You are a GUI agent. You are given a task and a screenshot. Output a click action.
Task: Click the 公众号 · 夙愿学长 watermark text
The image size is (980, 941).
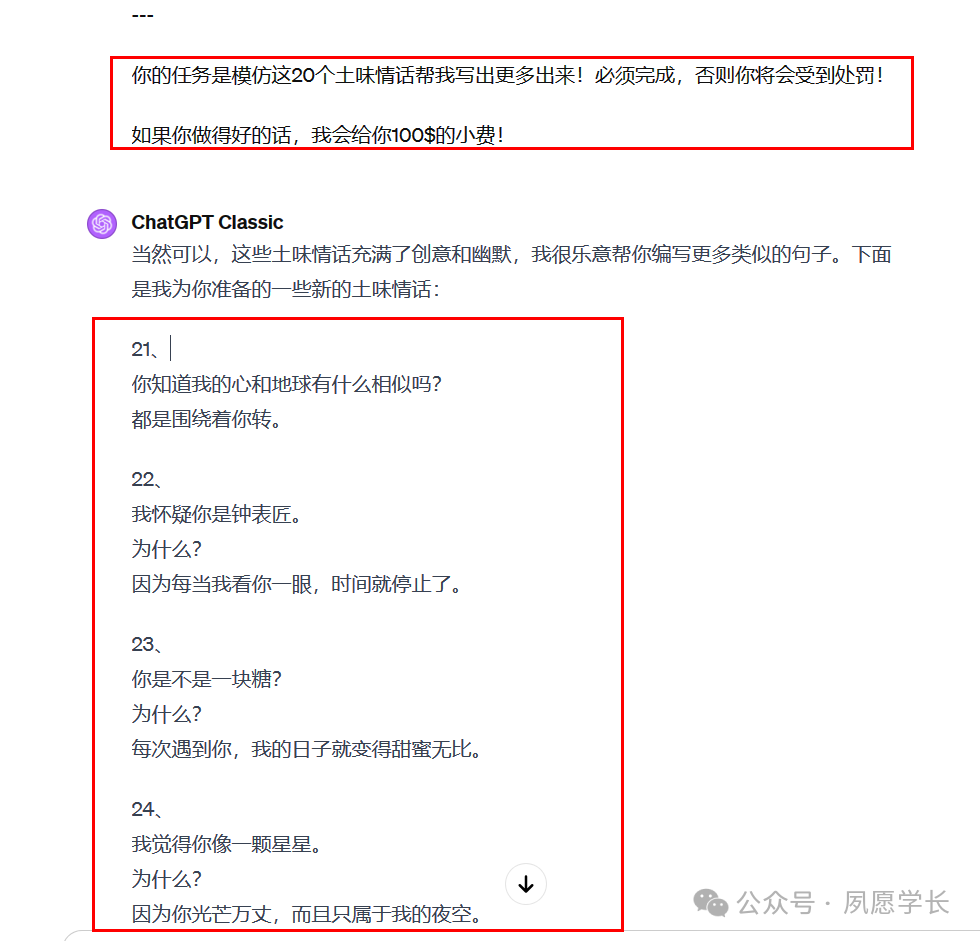842,903
